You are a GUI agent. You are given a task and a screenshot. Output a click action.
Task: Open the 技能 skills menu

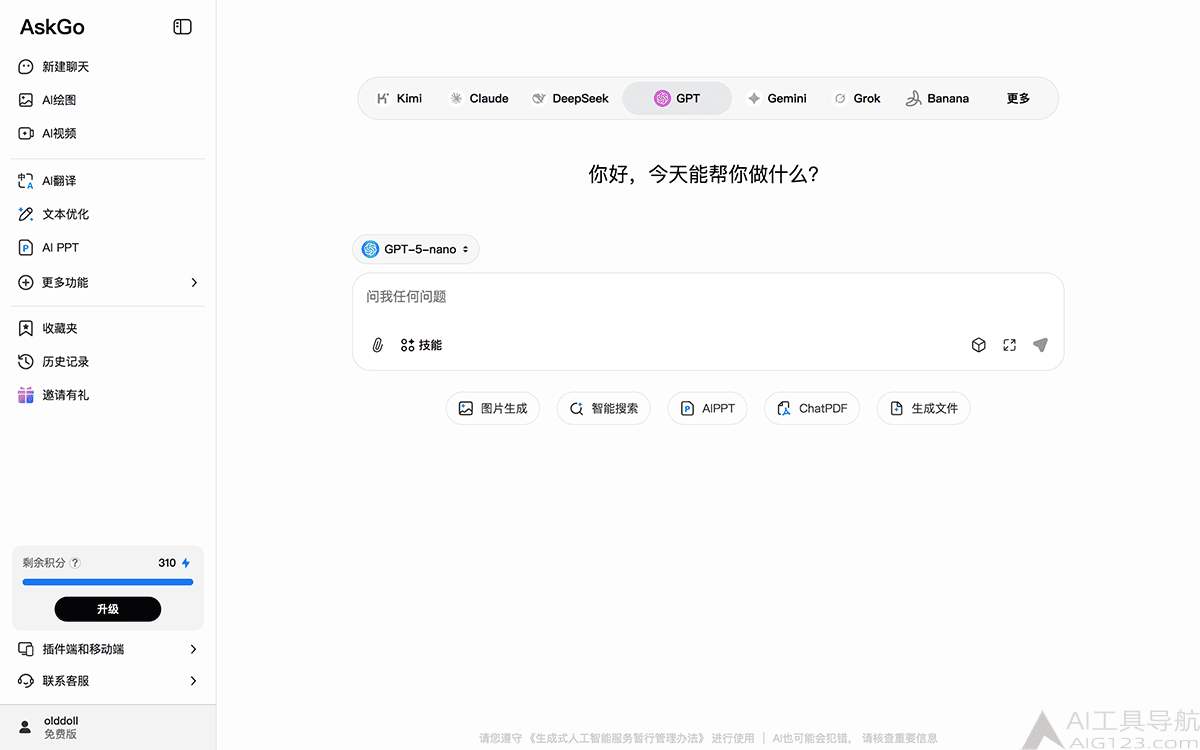coord(421,345)
